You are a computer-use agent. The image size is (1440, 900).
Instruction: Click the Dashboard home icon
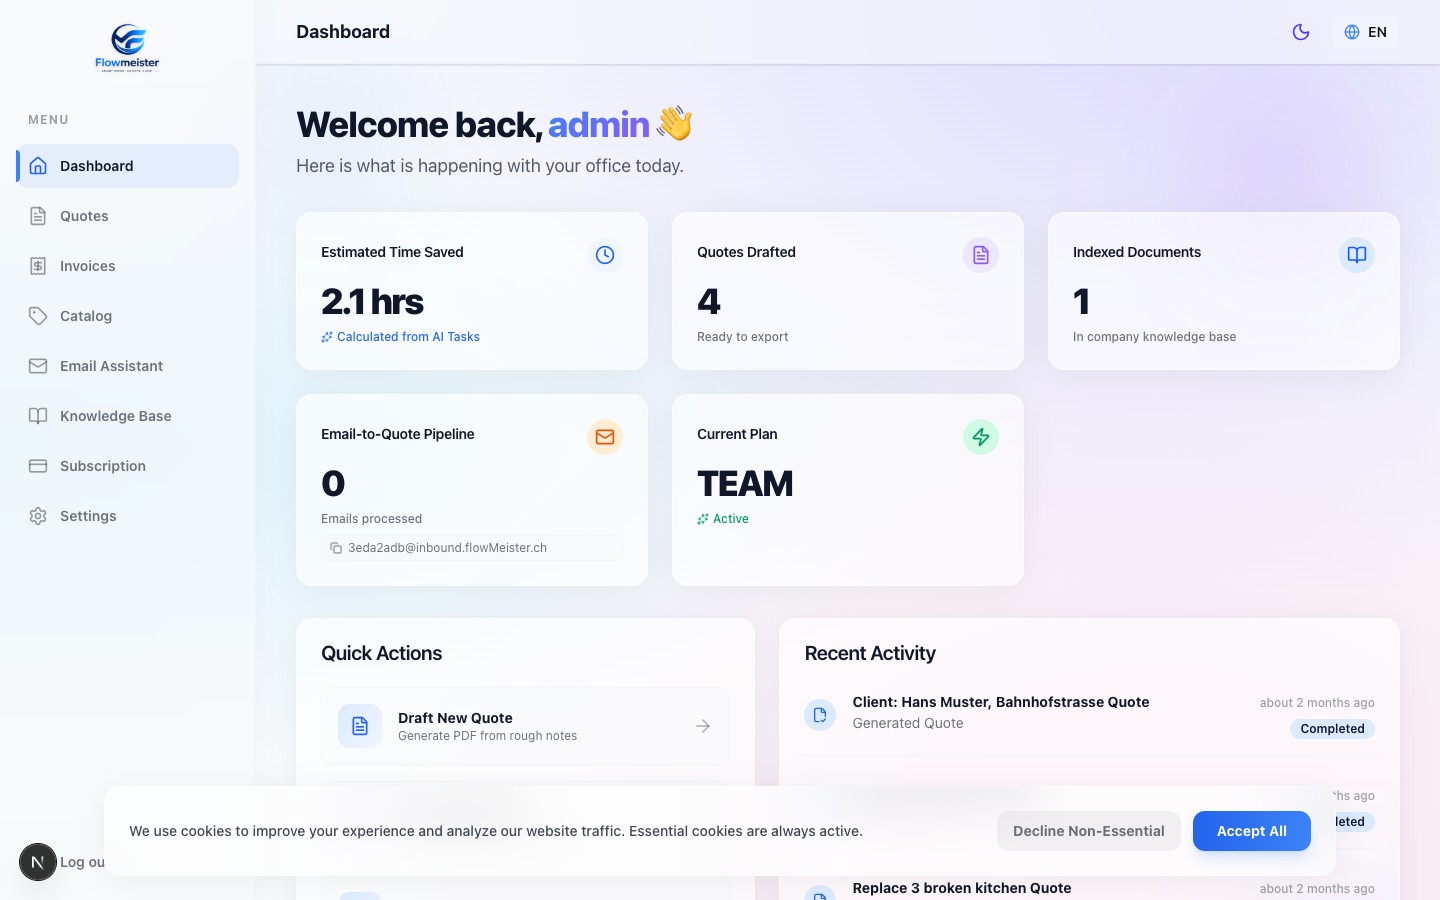click(38, 166)
